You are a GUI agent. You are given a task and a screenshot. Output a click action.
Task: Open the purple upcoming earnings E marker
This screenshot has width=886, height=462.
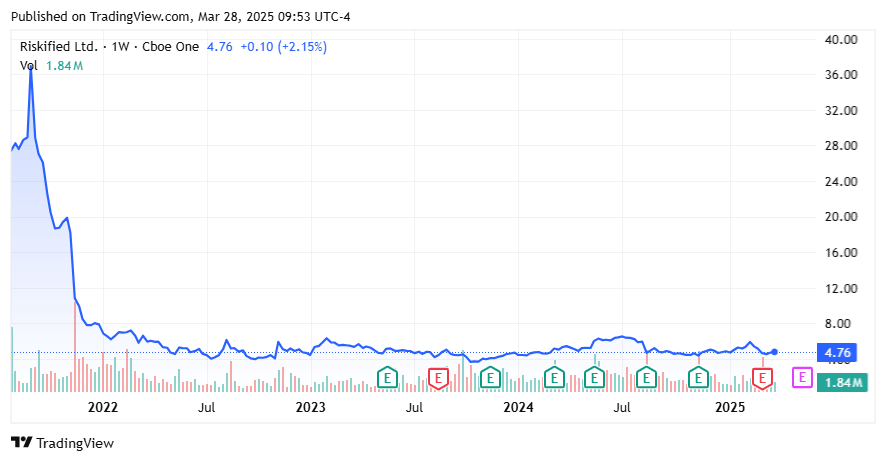pyautogui.click(x=802, y=377)
